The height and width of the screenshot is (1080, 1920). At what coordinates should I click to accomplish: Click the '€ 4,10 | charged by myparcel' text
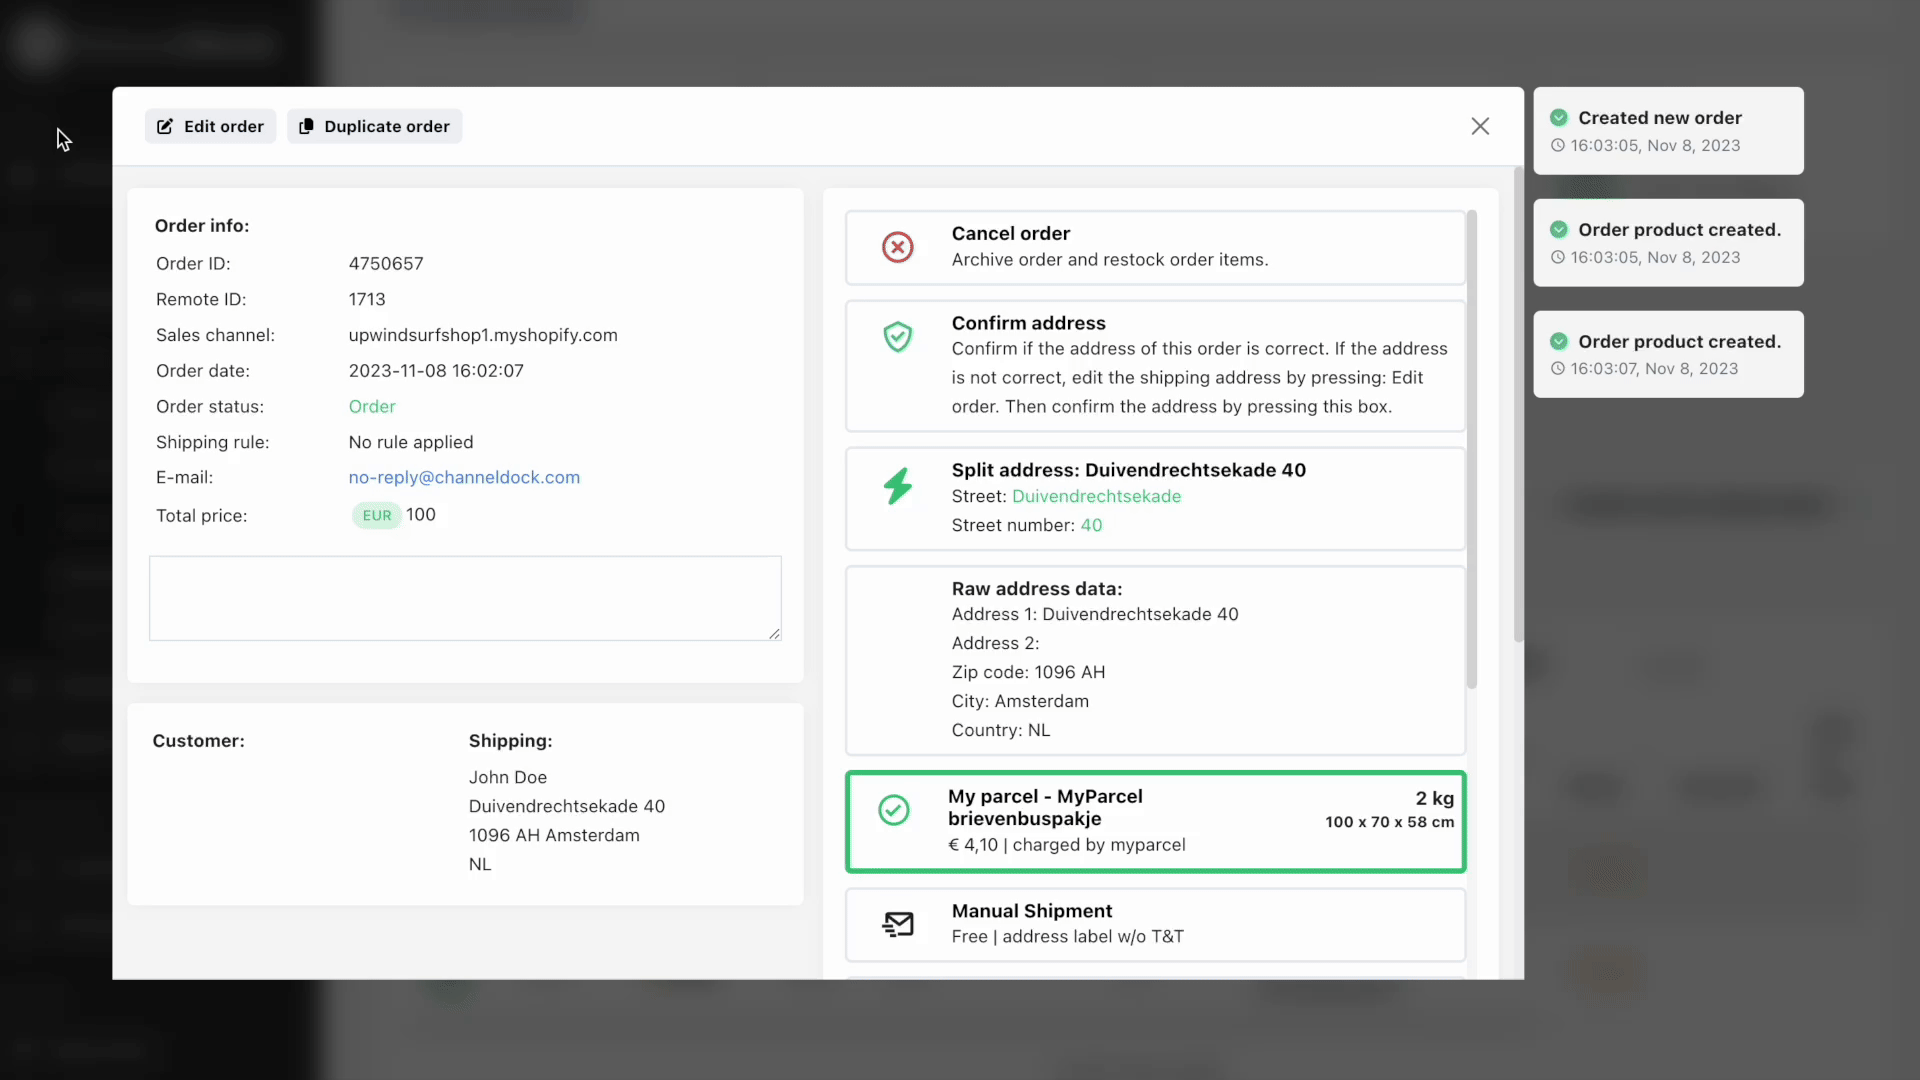(x=1066, y=845)
